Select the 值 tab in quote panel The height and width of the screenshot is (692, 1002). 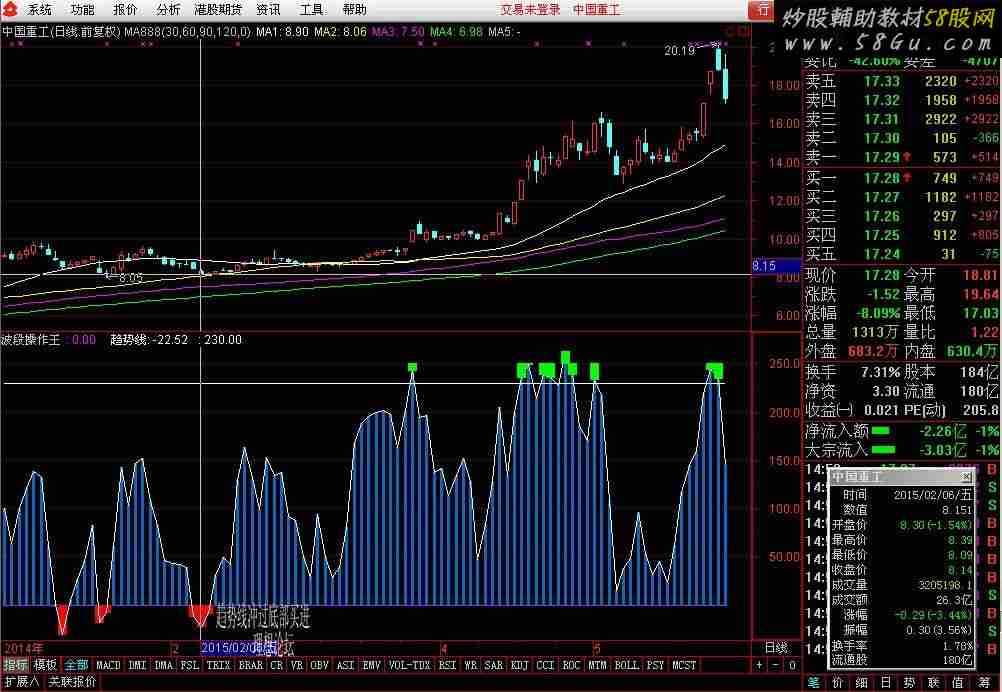(x=959, y=683)
